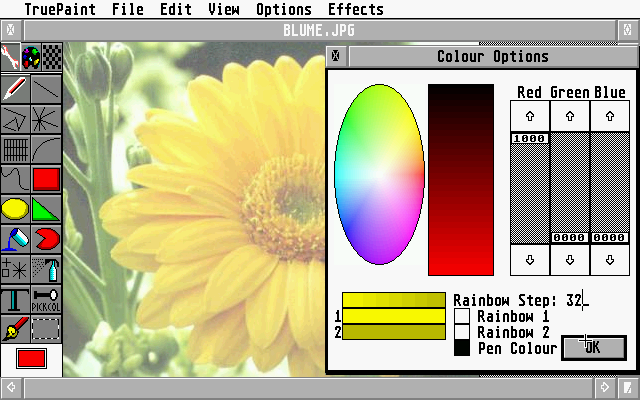Open the File menu

tap(128, 9)
